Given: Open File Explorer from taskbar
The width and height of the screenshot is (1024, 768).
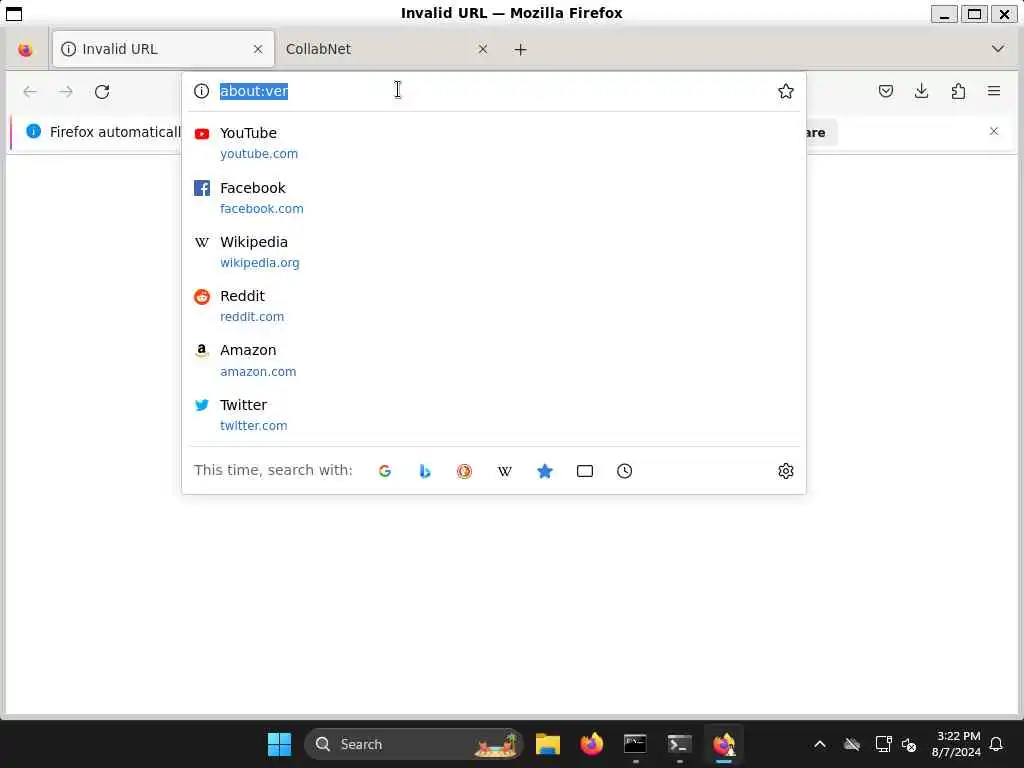Looking at the screenshot, I should [547, 744].
